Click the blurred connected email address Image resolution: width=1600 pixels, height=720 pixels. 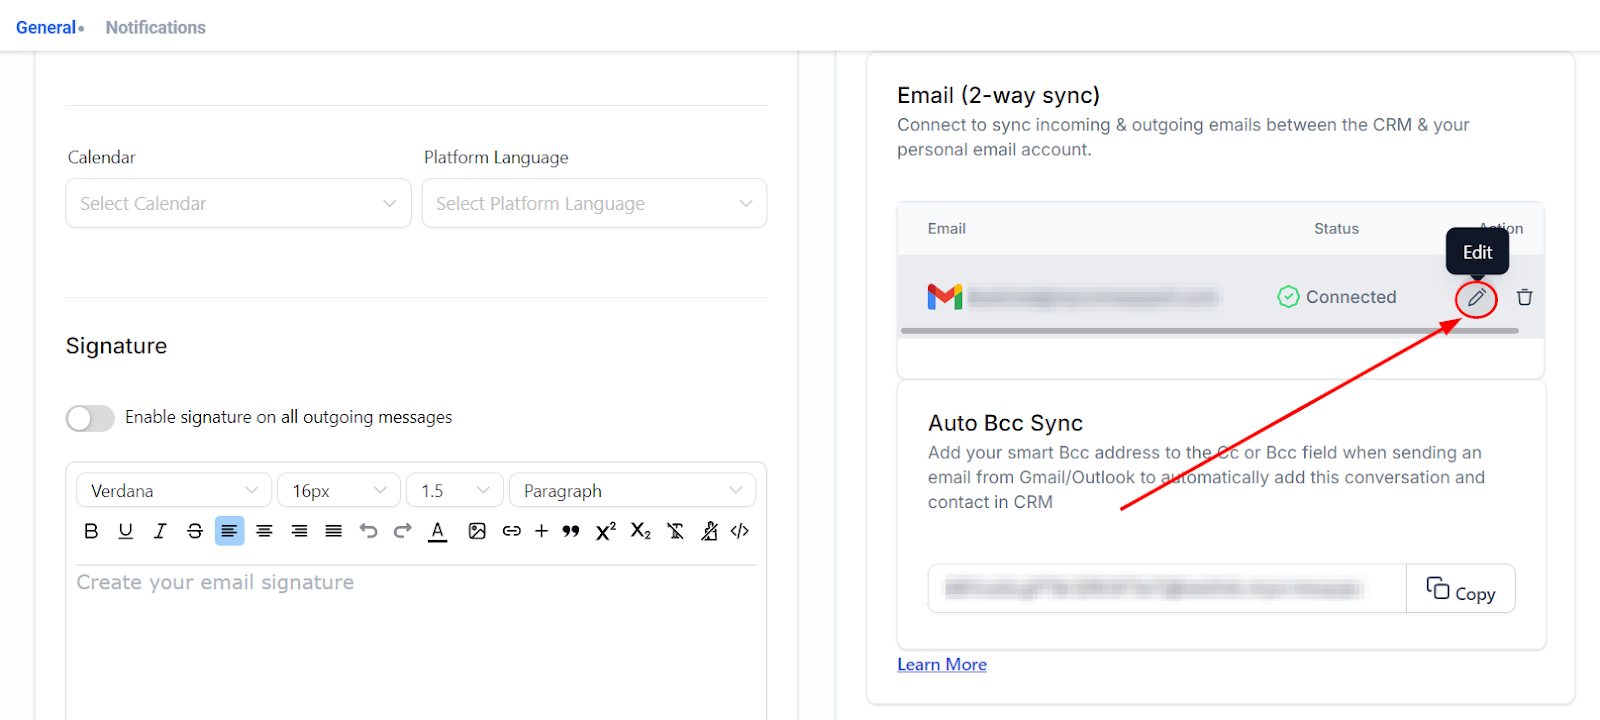(x=1094, y=297)
